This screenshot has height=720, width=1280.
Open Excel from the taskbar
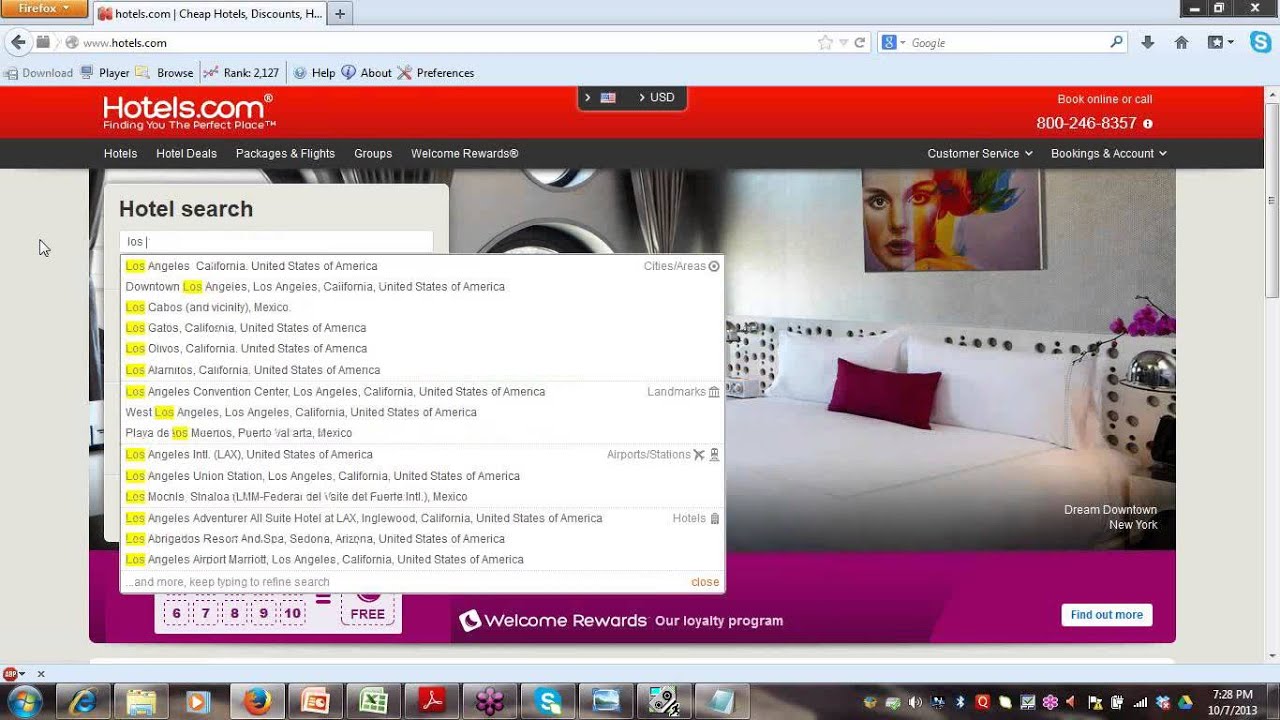tap(373, 701)
